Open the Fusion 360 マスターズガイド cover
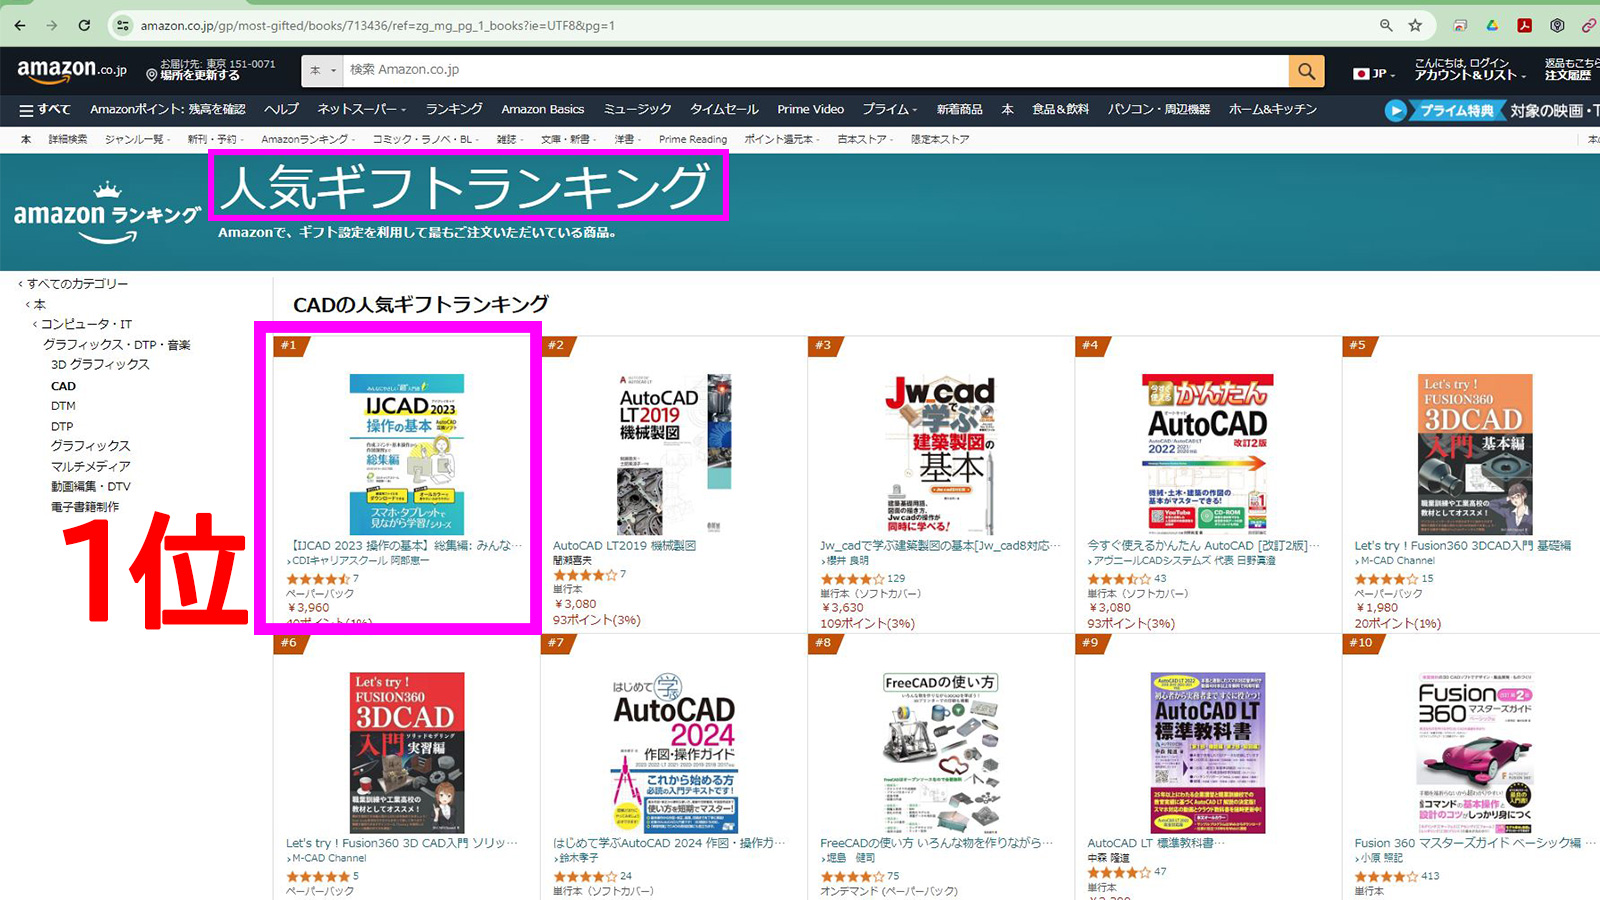 1475,753
